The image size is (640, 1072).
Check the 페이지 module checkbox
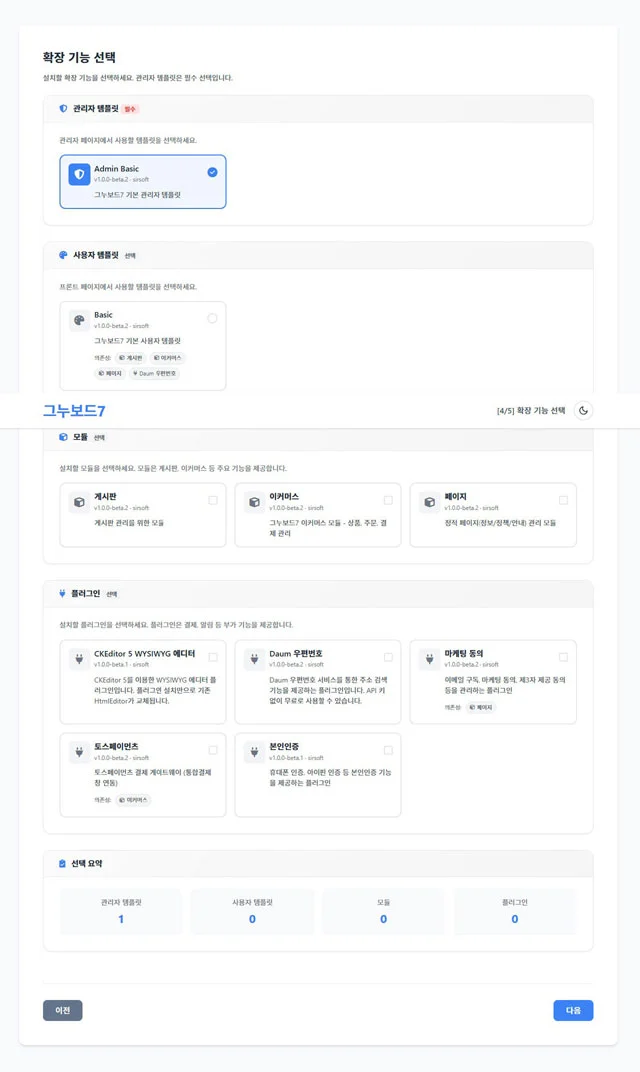coord(563,500)
